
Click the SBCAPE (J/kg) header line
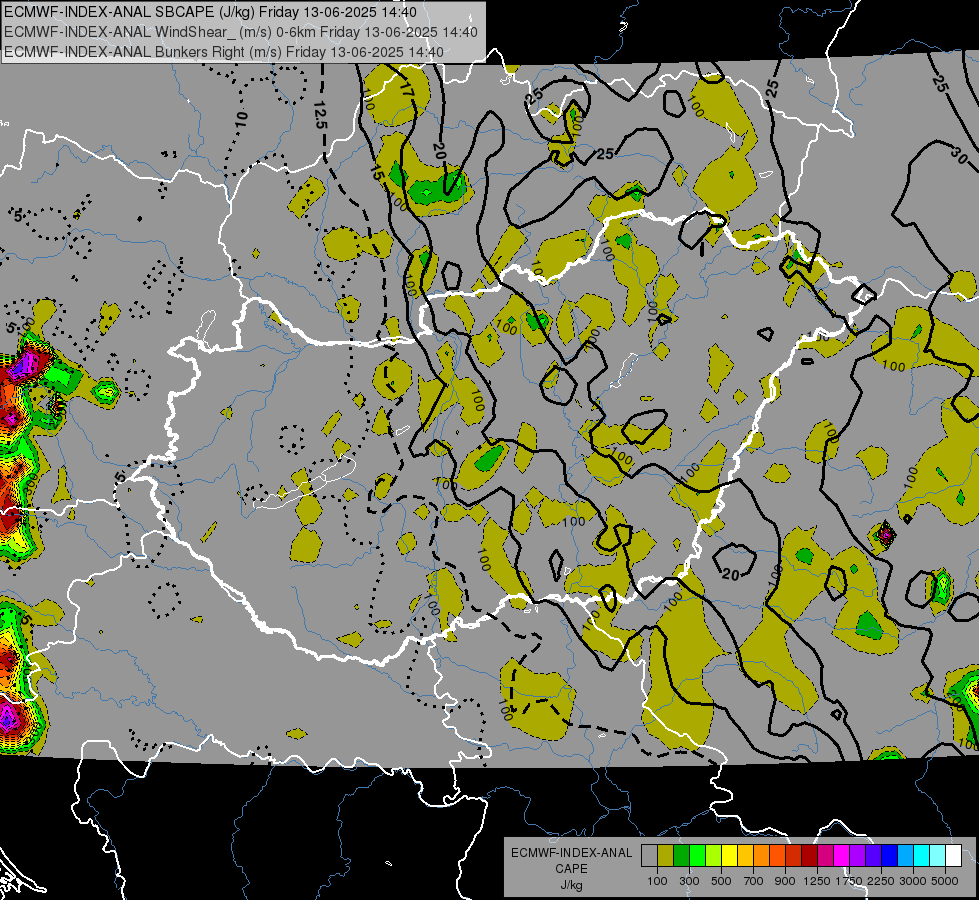(210, 12)
